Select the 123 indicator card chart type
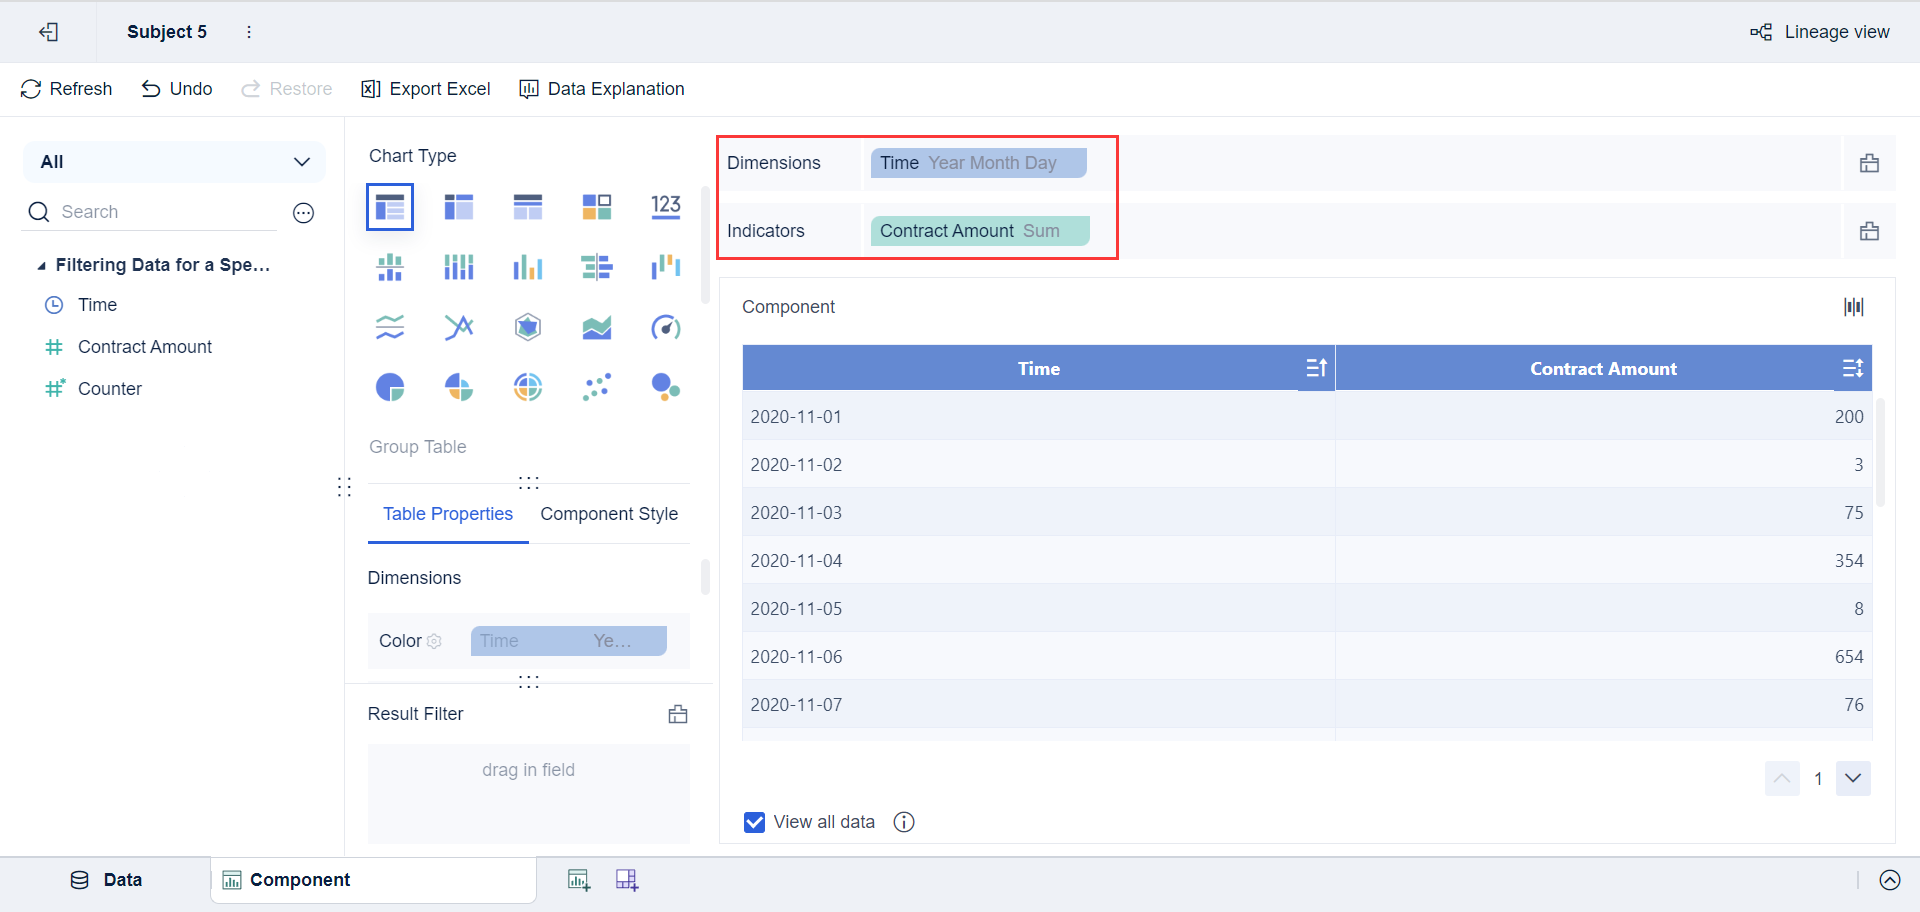The image size is (1920, 912). [x=666, y=207]
